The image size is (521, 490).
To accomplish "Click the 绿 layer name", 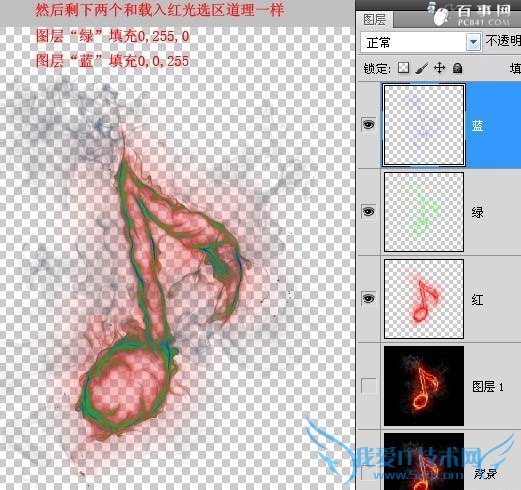I will [x=477, y=212].
